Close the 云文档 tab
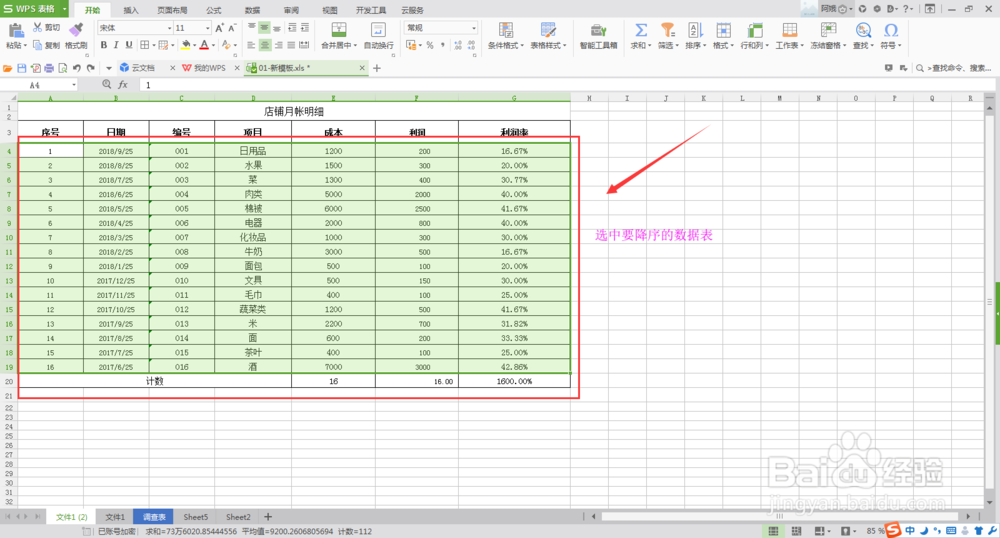Screen dimensions: 1000x538 pyautogui.click(x=172, y=68)
